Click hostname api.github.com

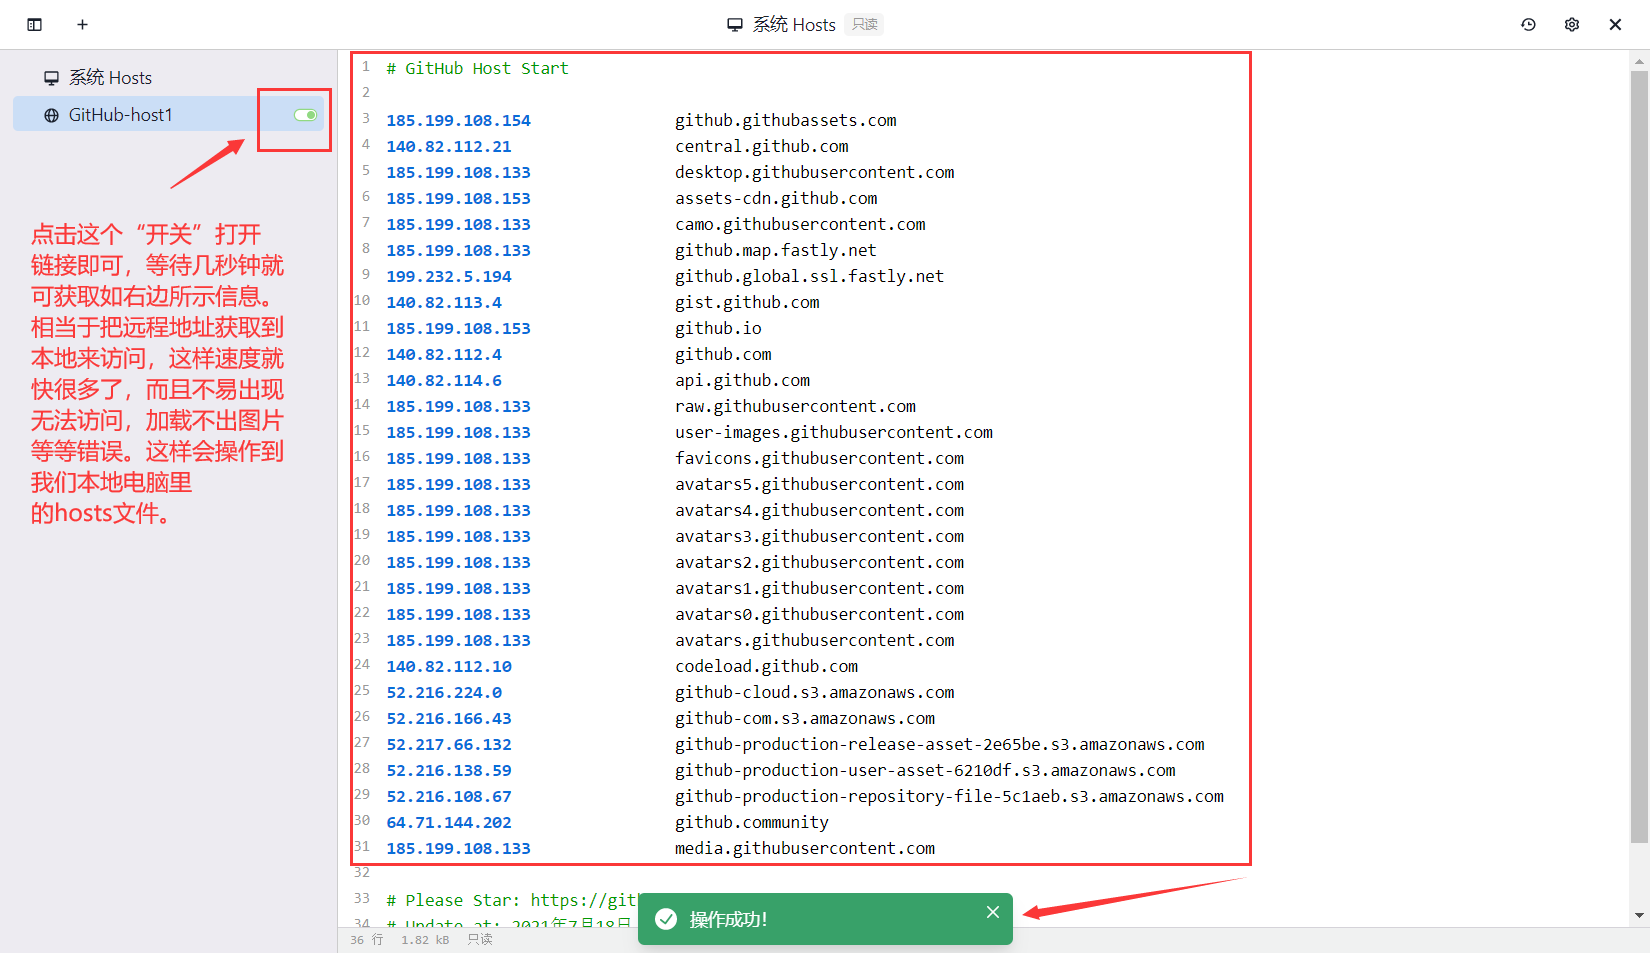coord(742,380)
